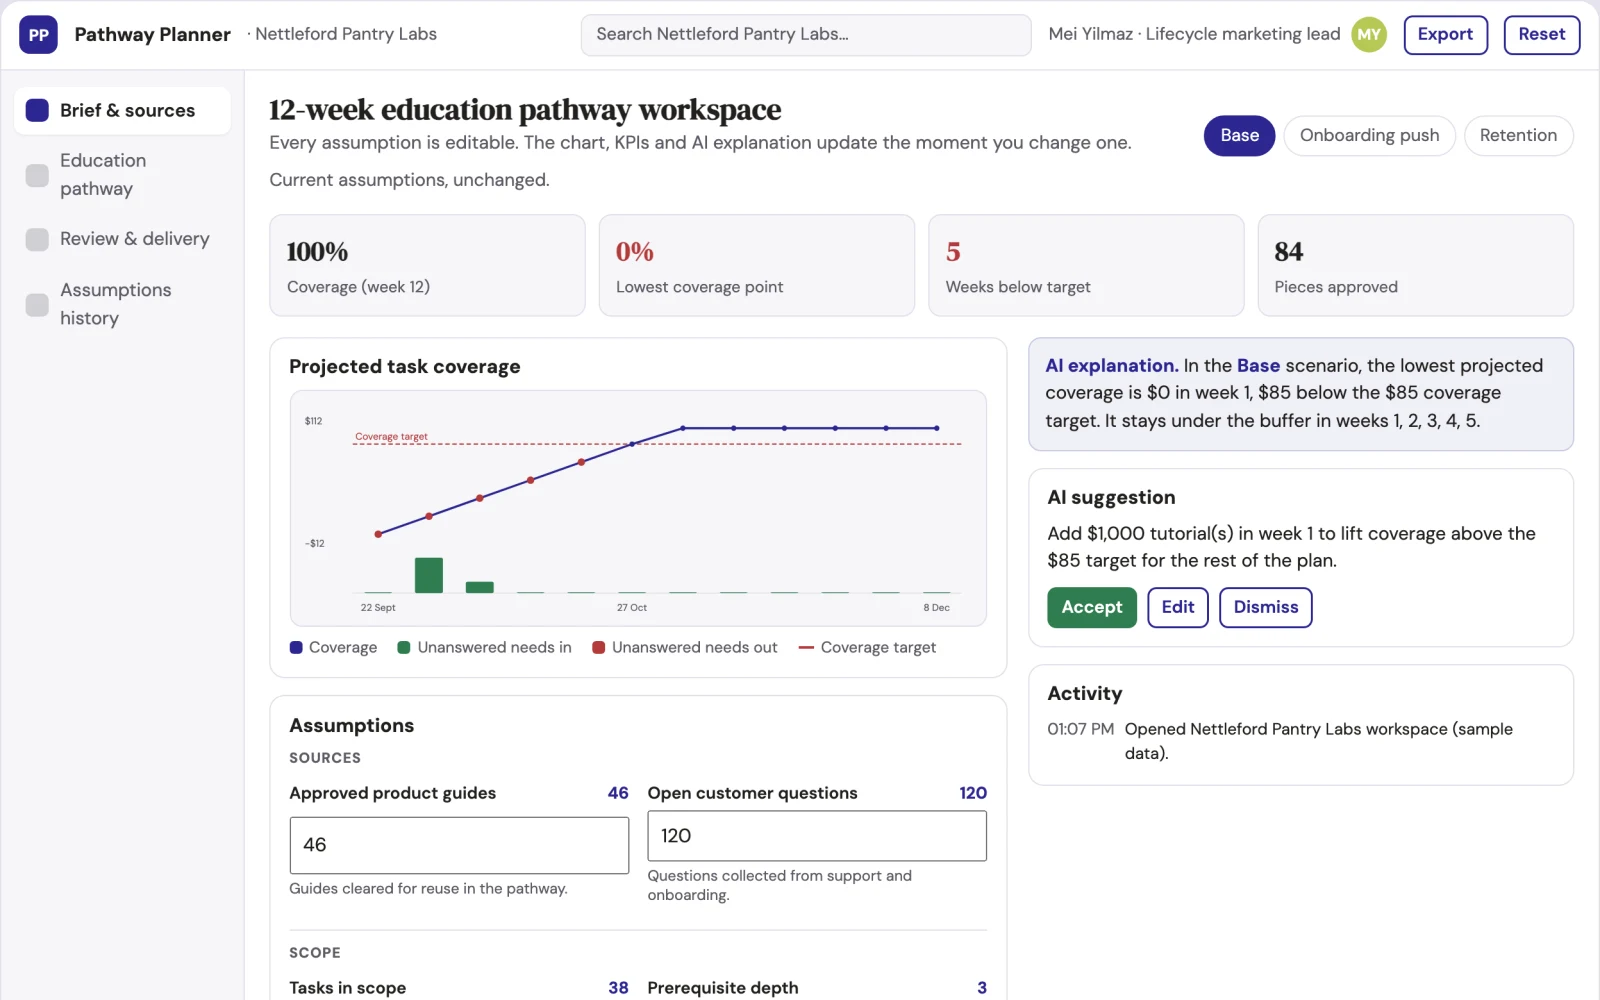1600x1000 pixels.
Task: Click Mei Yilmaz Lifecycle marketing lead text
Action: [1194, 34]
